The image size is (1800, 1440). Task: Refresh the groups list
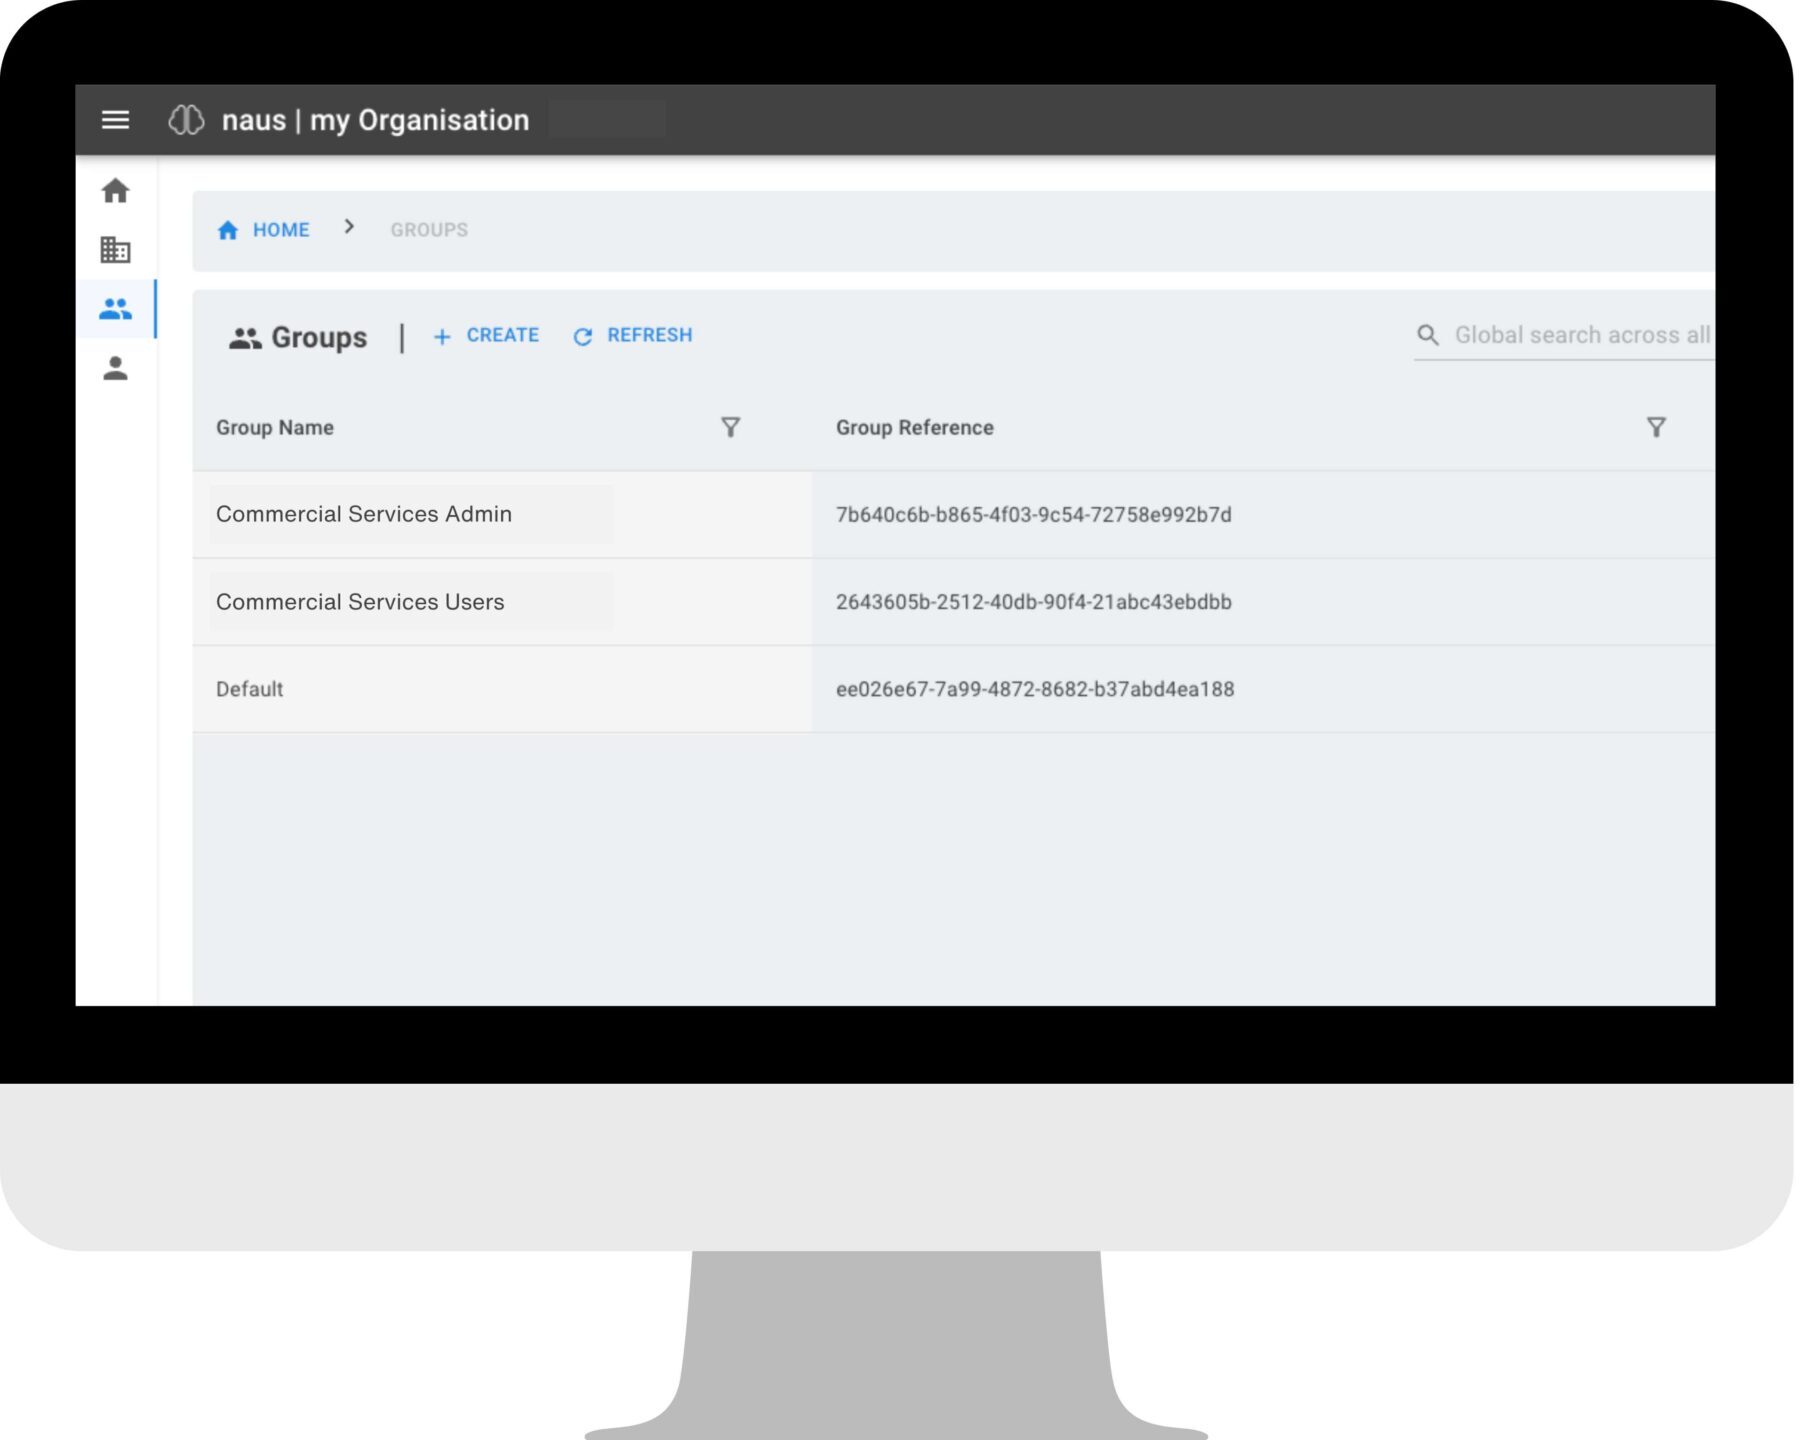(632, 336)
